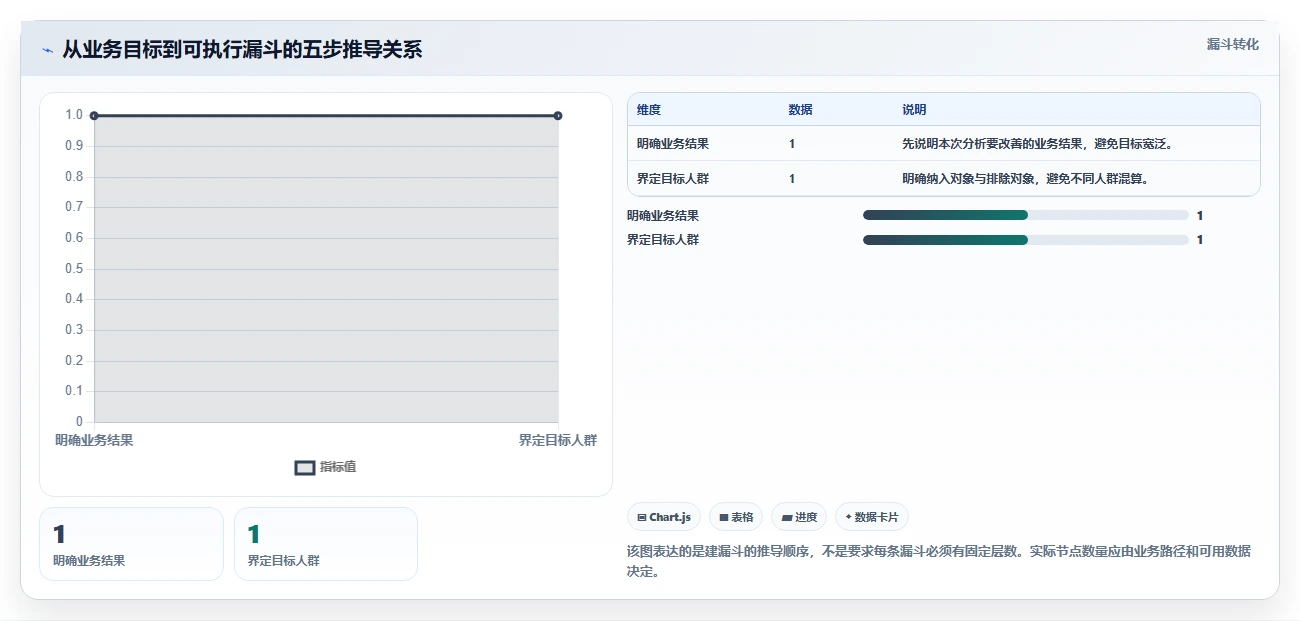Image resolution: width=1300 pixels, height=621 pixels.
Task: Click the 表格 tag
Action: 736,517
